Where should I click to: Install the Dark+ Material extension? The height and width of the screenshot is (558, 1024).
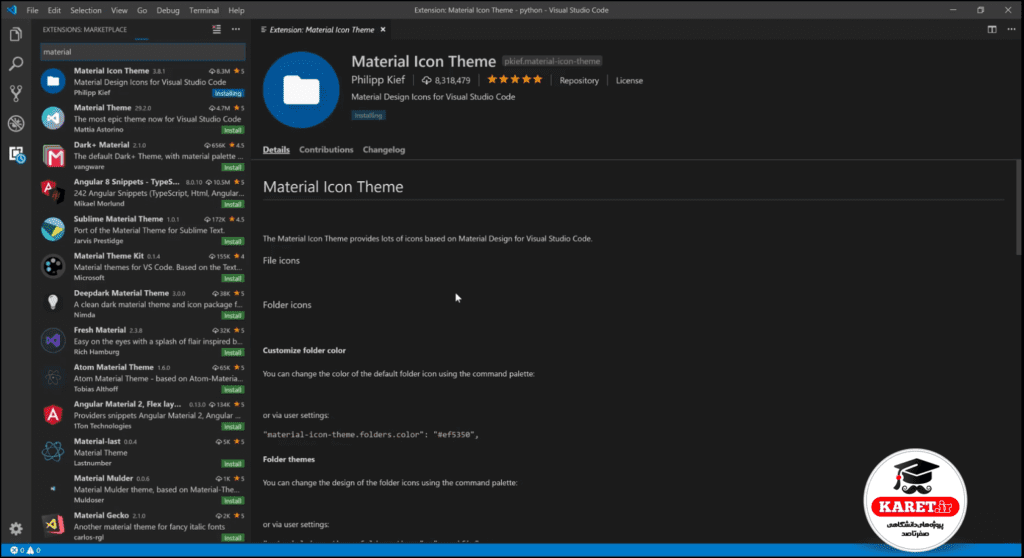pyautogui.click(x=232, y=167)
